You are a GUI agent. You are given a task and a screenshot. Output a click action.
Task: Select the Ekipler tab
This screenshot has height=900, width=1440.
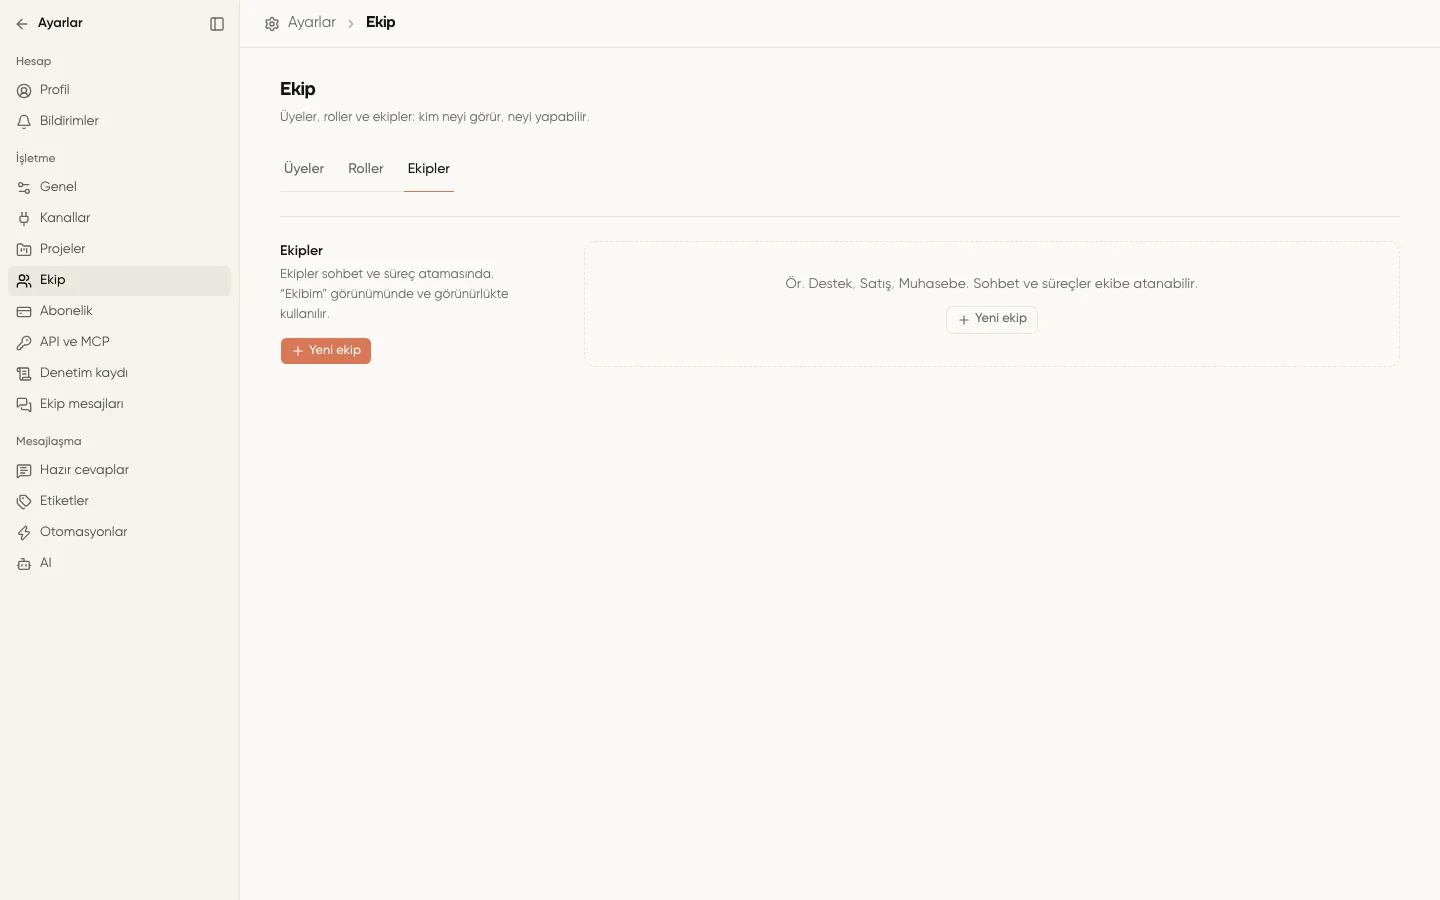(429, 169)
